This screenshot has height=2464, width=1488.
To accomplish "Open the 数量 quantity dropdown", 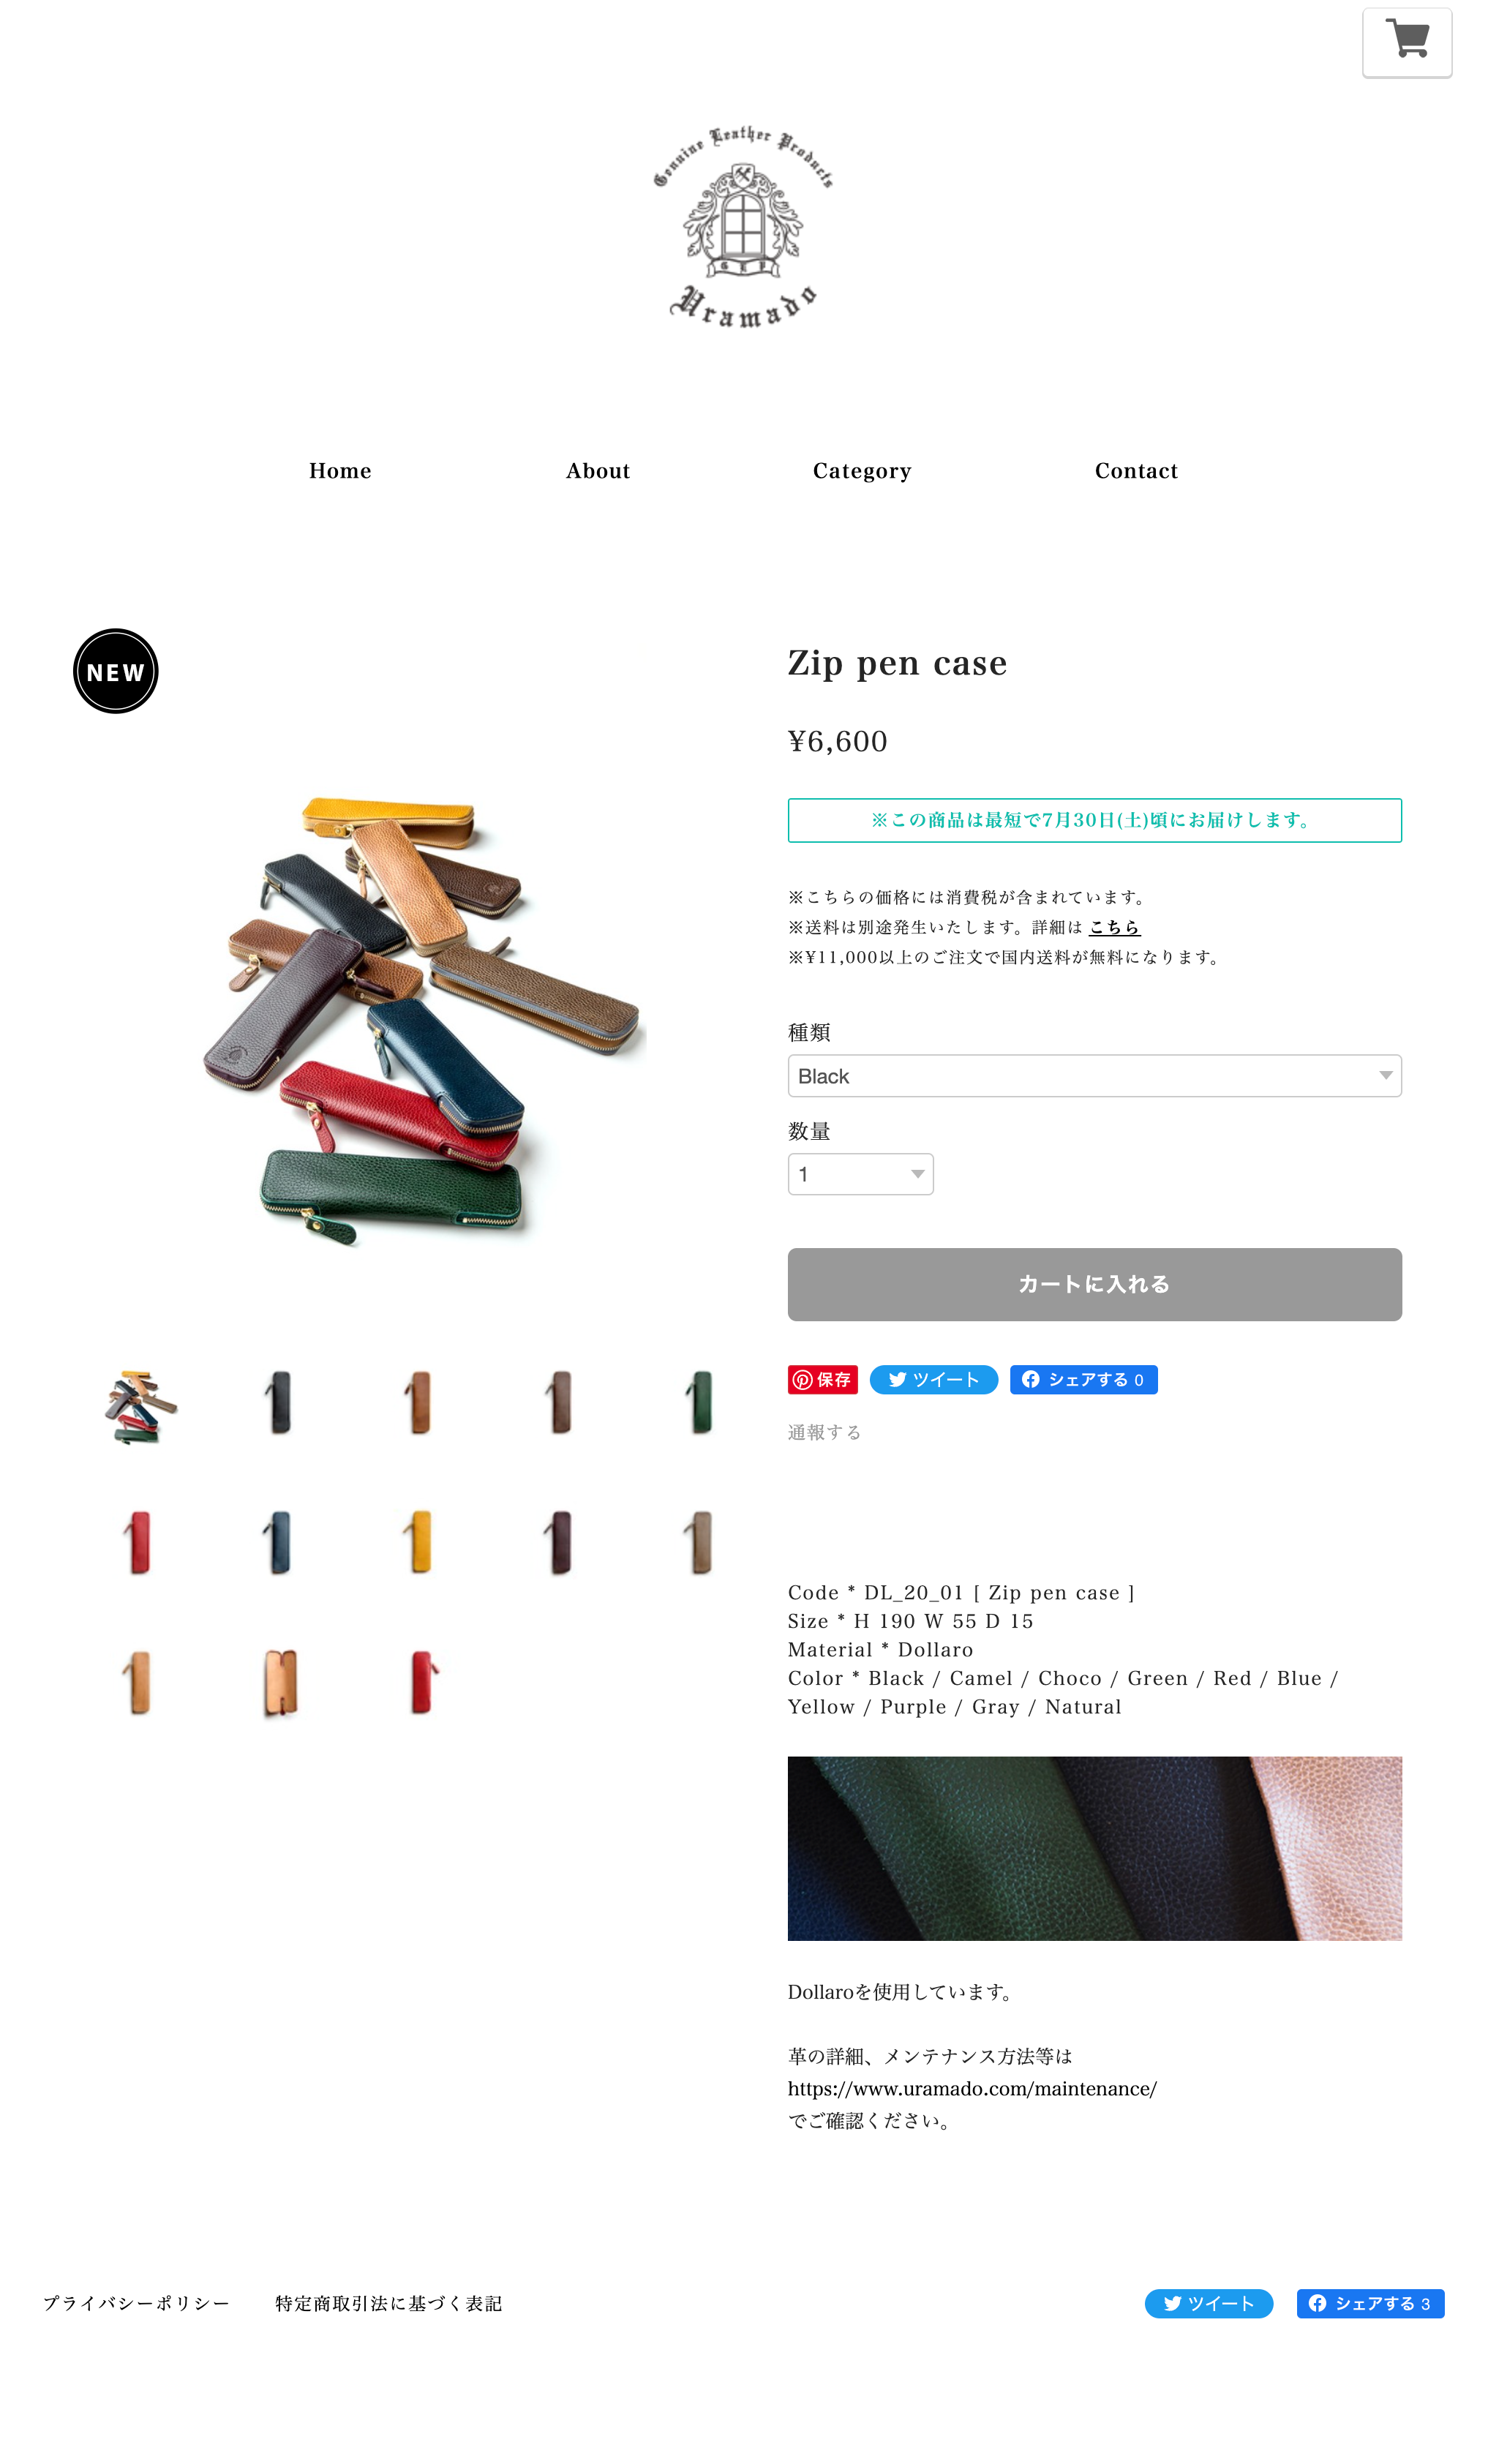I will (860, 1174).
